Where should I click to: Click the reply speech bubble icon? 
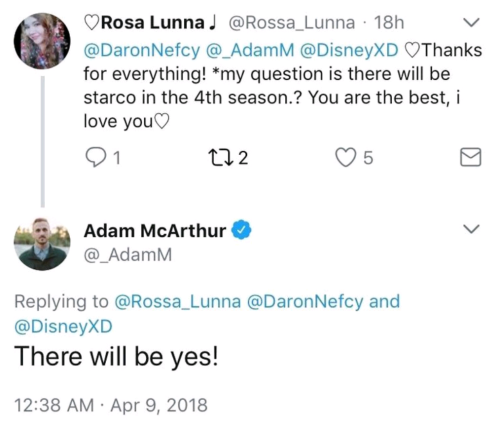click(x=95, y=158)
